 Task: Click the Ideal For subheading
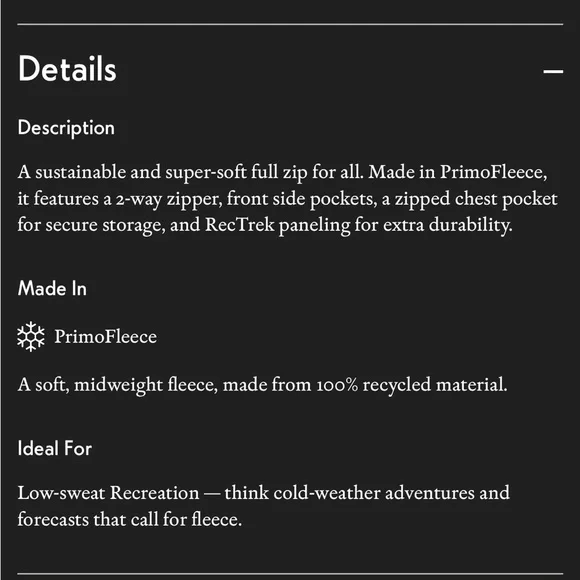(x=55, y=448)
